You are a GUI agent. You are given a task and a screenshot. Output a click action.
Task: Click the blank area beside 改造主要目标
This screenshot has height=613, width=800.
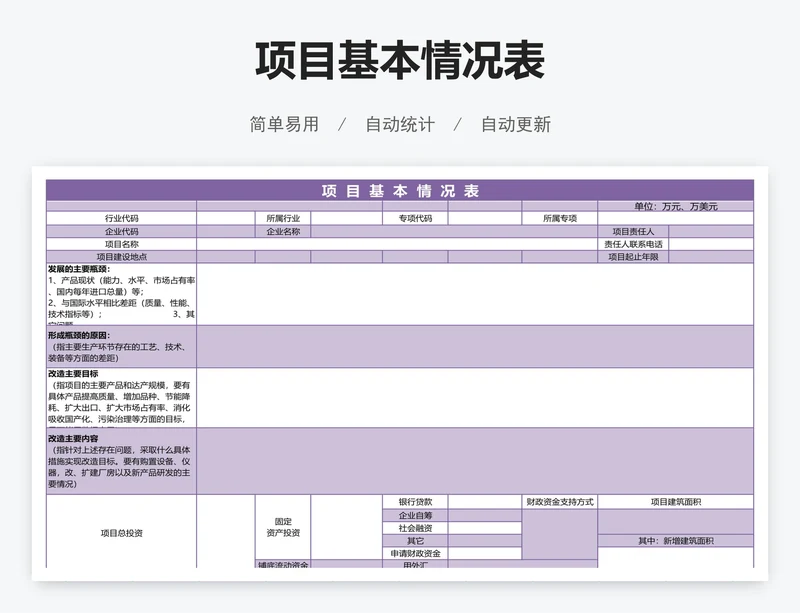pos(475,398)
